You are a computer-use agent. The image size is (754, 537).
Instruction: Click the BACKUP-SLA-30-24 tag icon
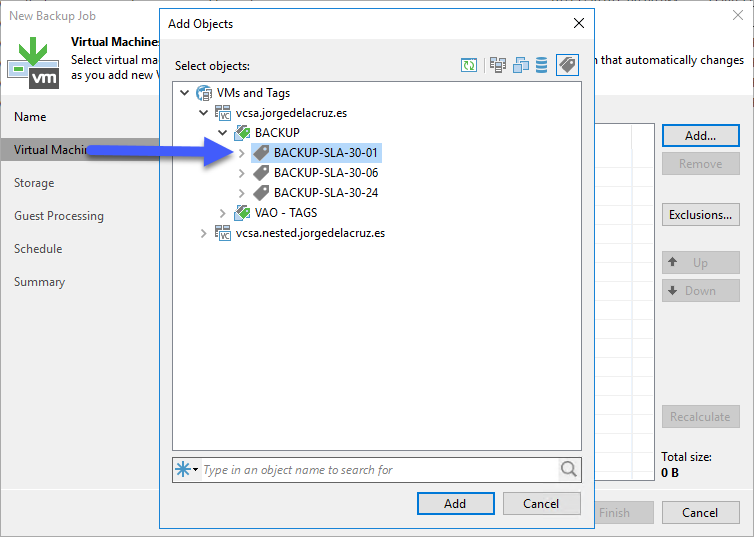(x=261, y=193)
